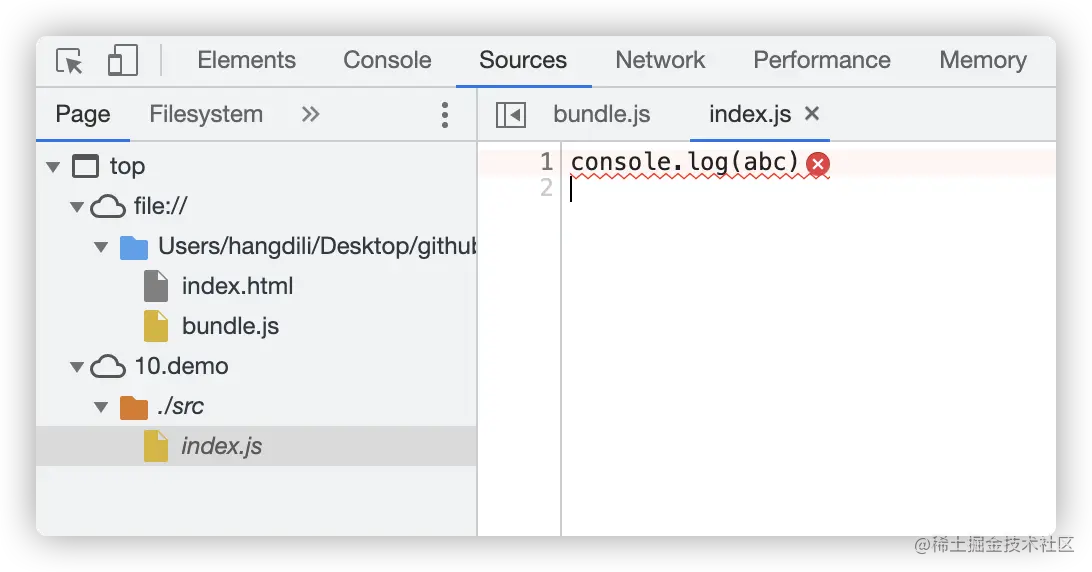Image resolution: width=1092 pixels, height=572 pixels.
Task: Open the navigator three-dot menu
Action: pos(444,115)
